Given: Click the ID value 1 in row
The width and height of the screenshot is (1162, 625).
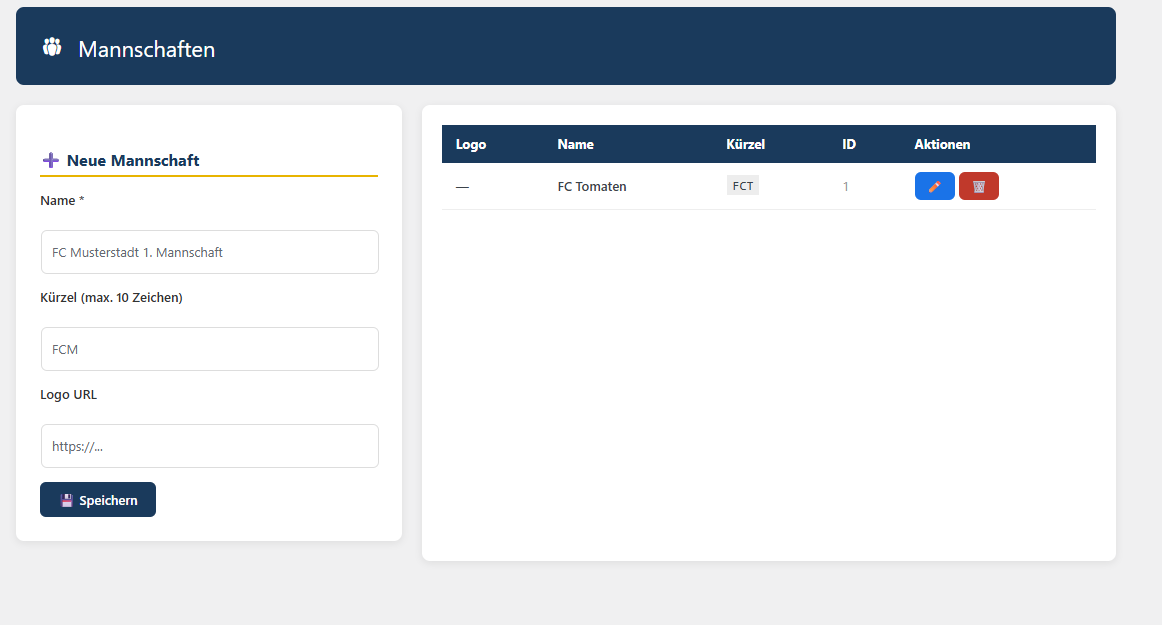Looking at the screenshot, I should (846, 186).
